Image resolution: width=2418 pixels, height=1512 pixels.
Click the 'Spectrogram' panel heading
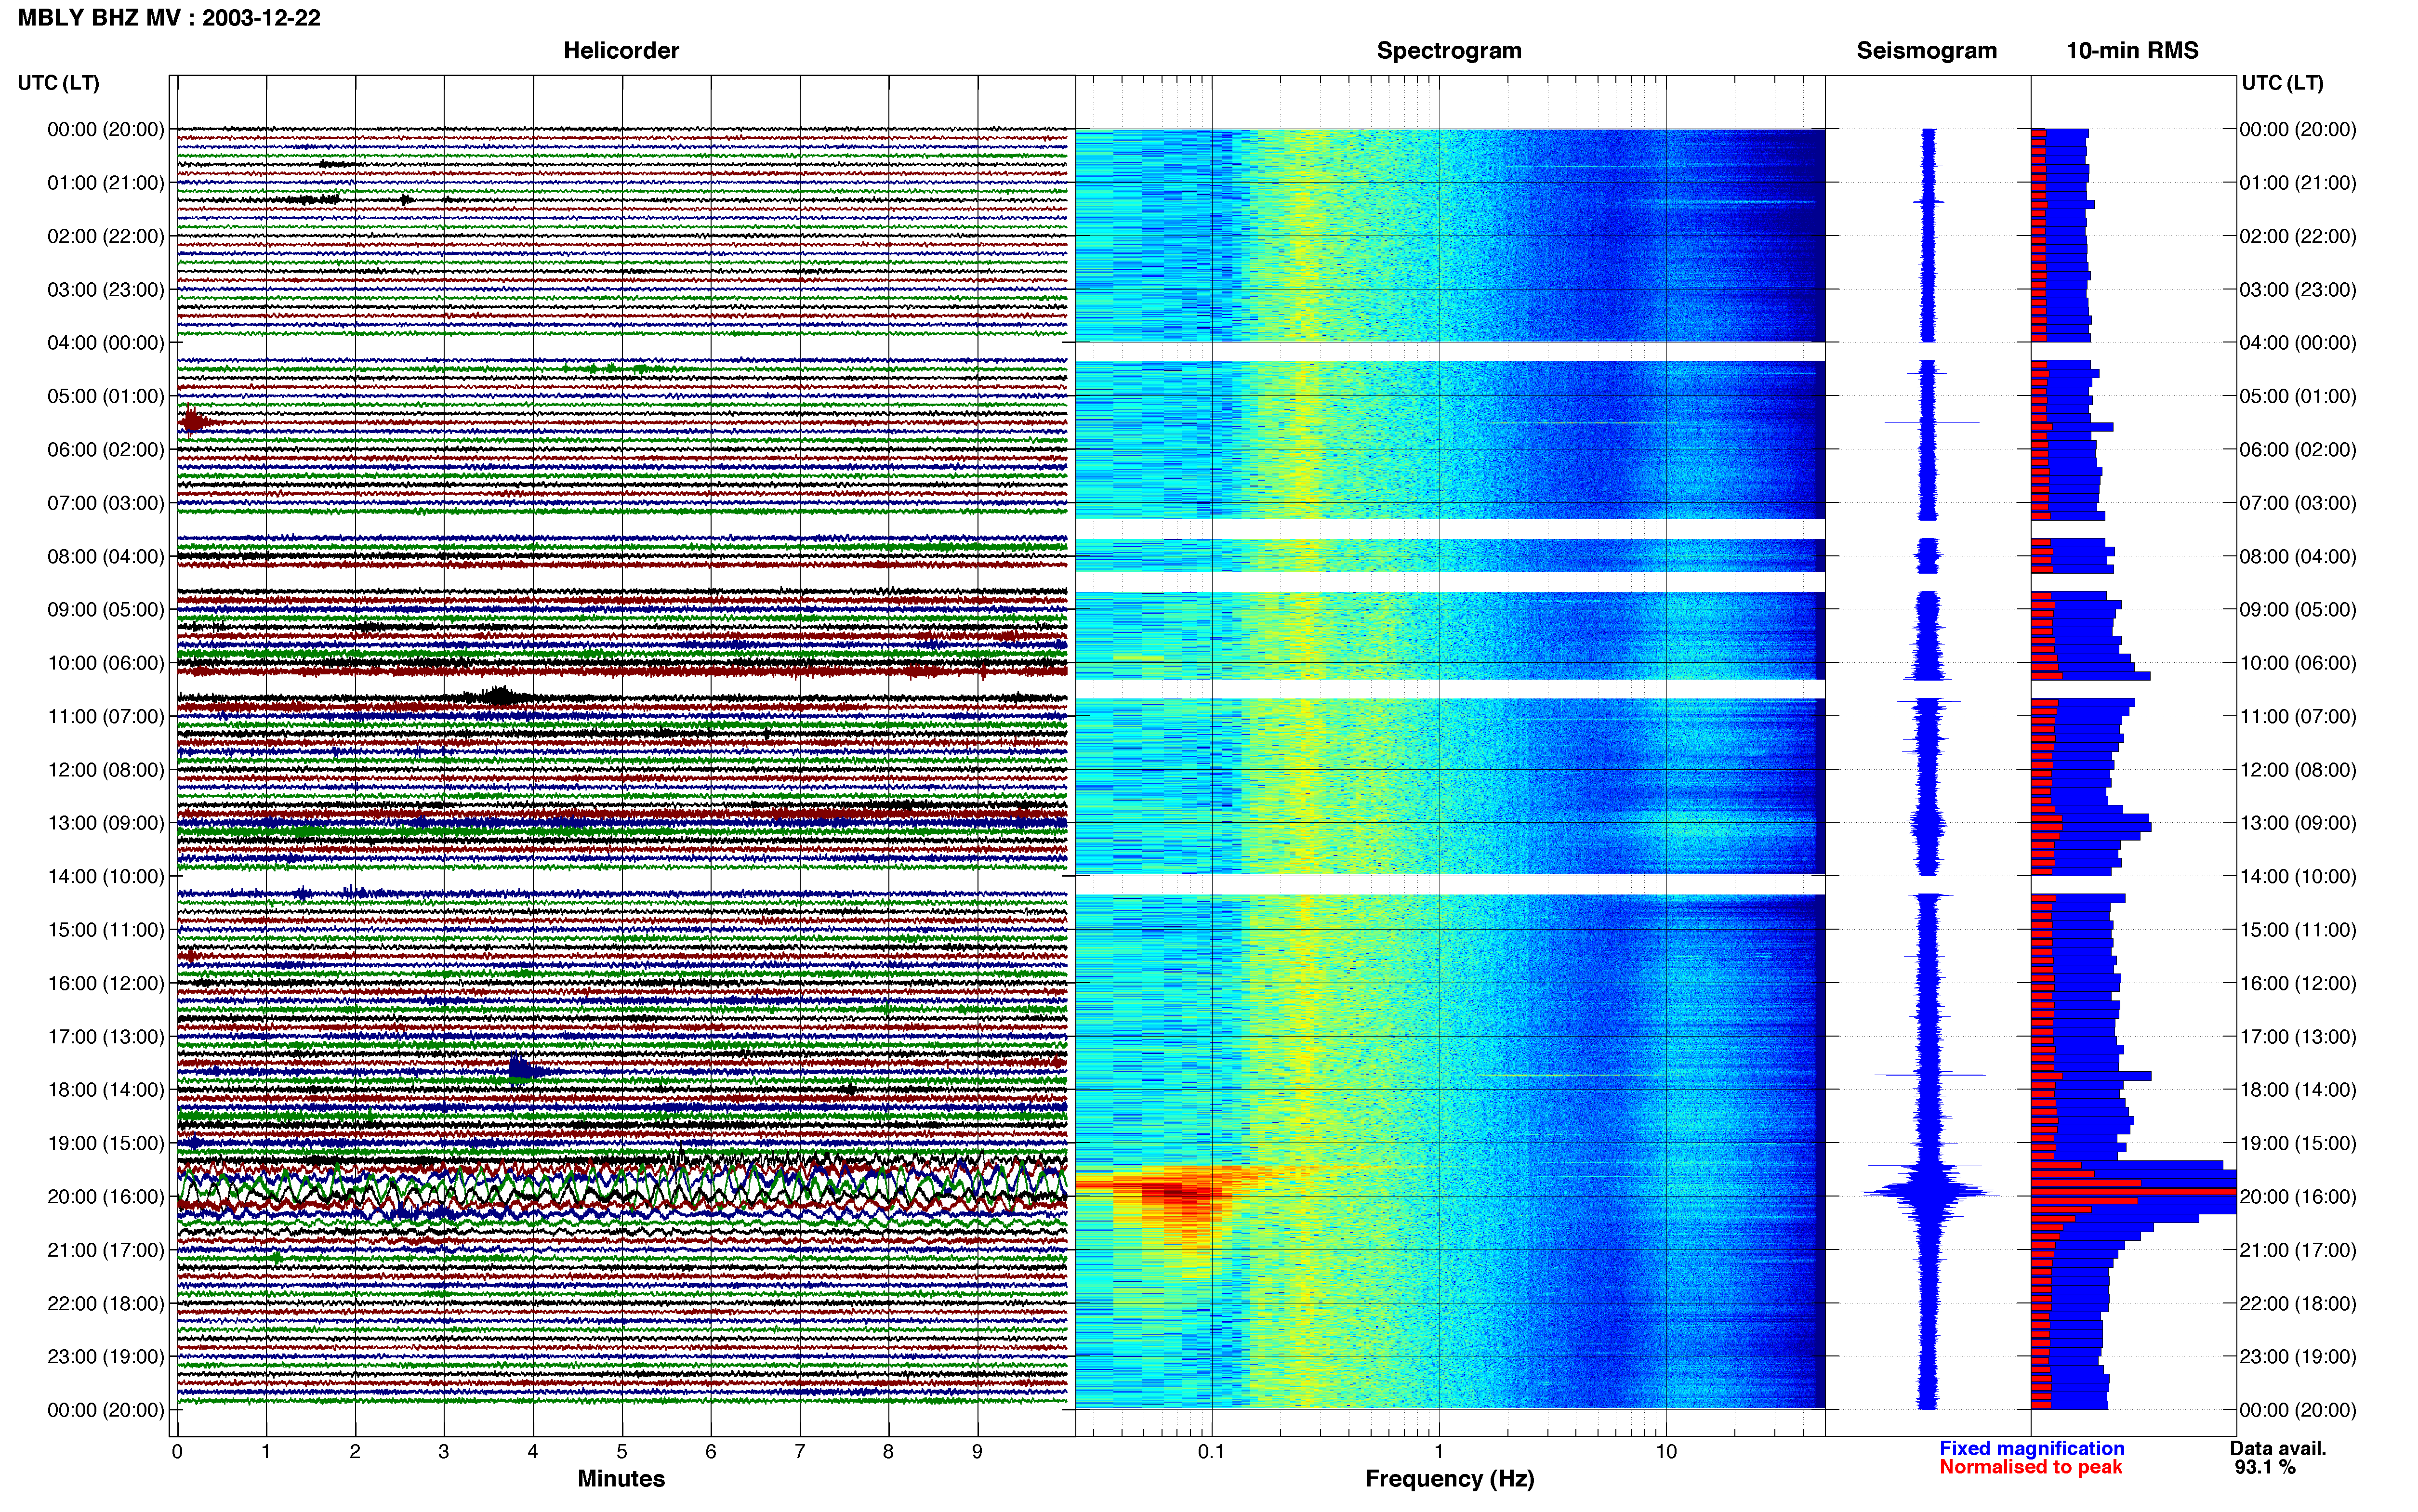point(1449,50)
